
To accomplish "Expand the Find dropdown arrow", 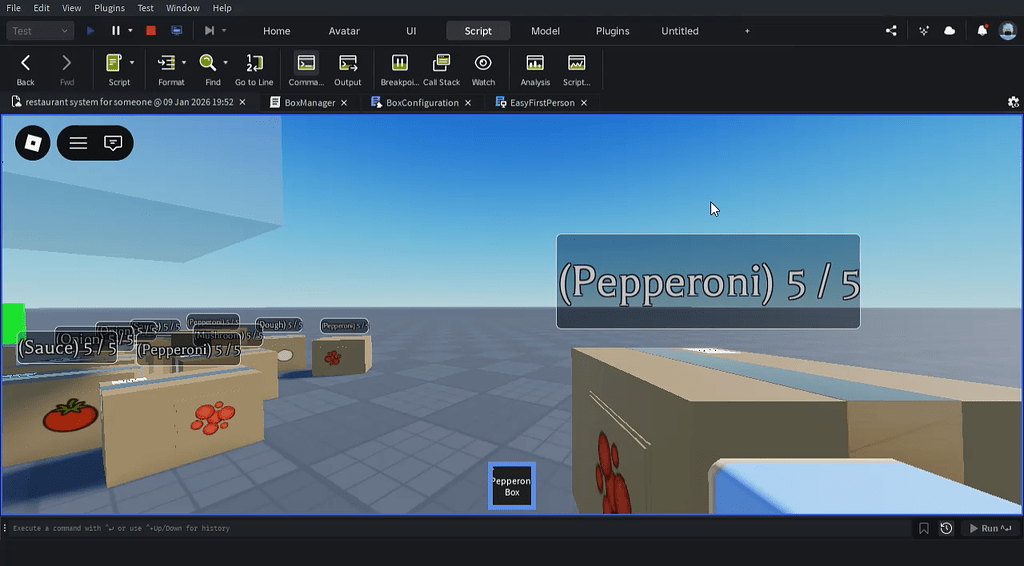I will tap(225, 63).
